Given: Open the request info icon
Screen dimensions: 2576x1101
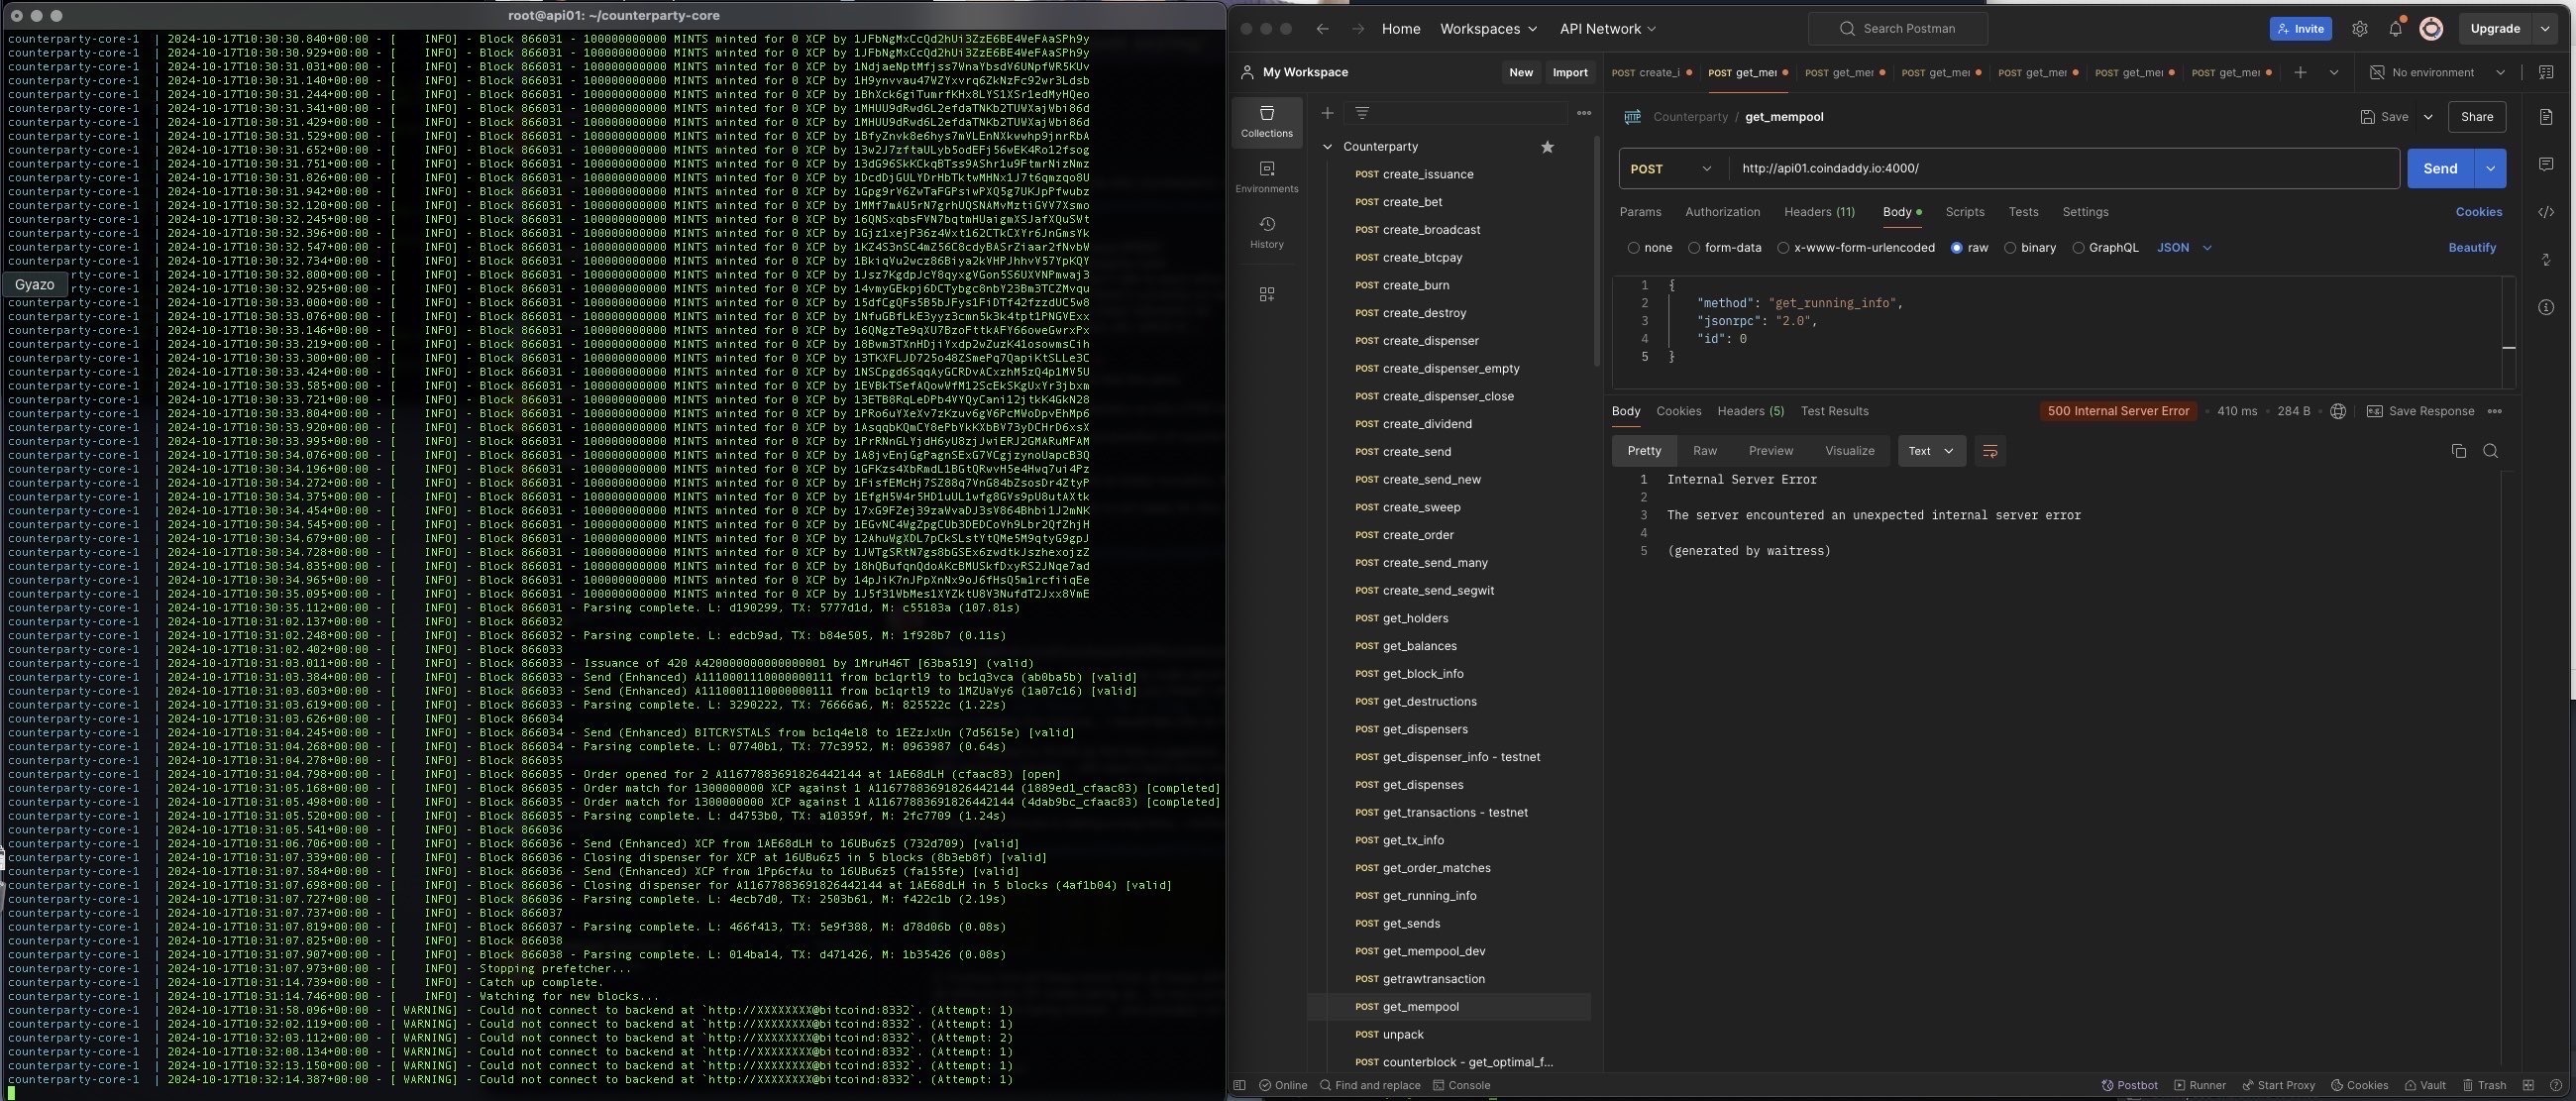Looking at the screenshot, I should (x=2545, y=308).
